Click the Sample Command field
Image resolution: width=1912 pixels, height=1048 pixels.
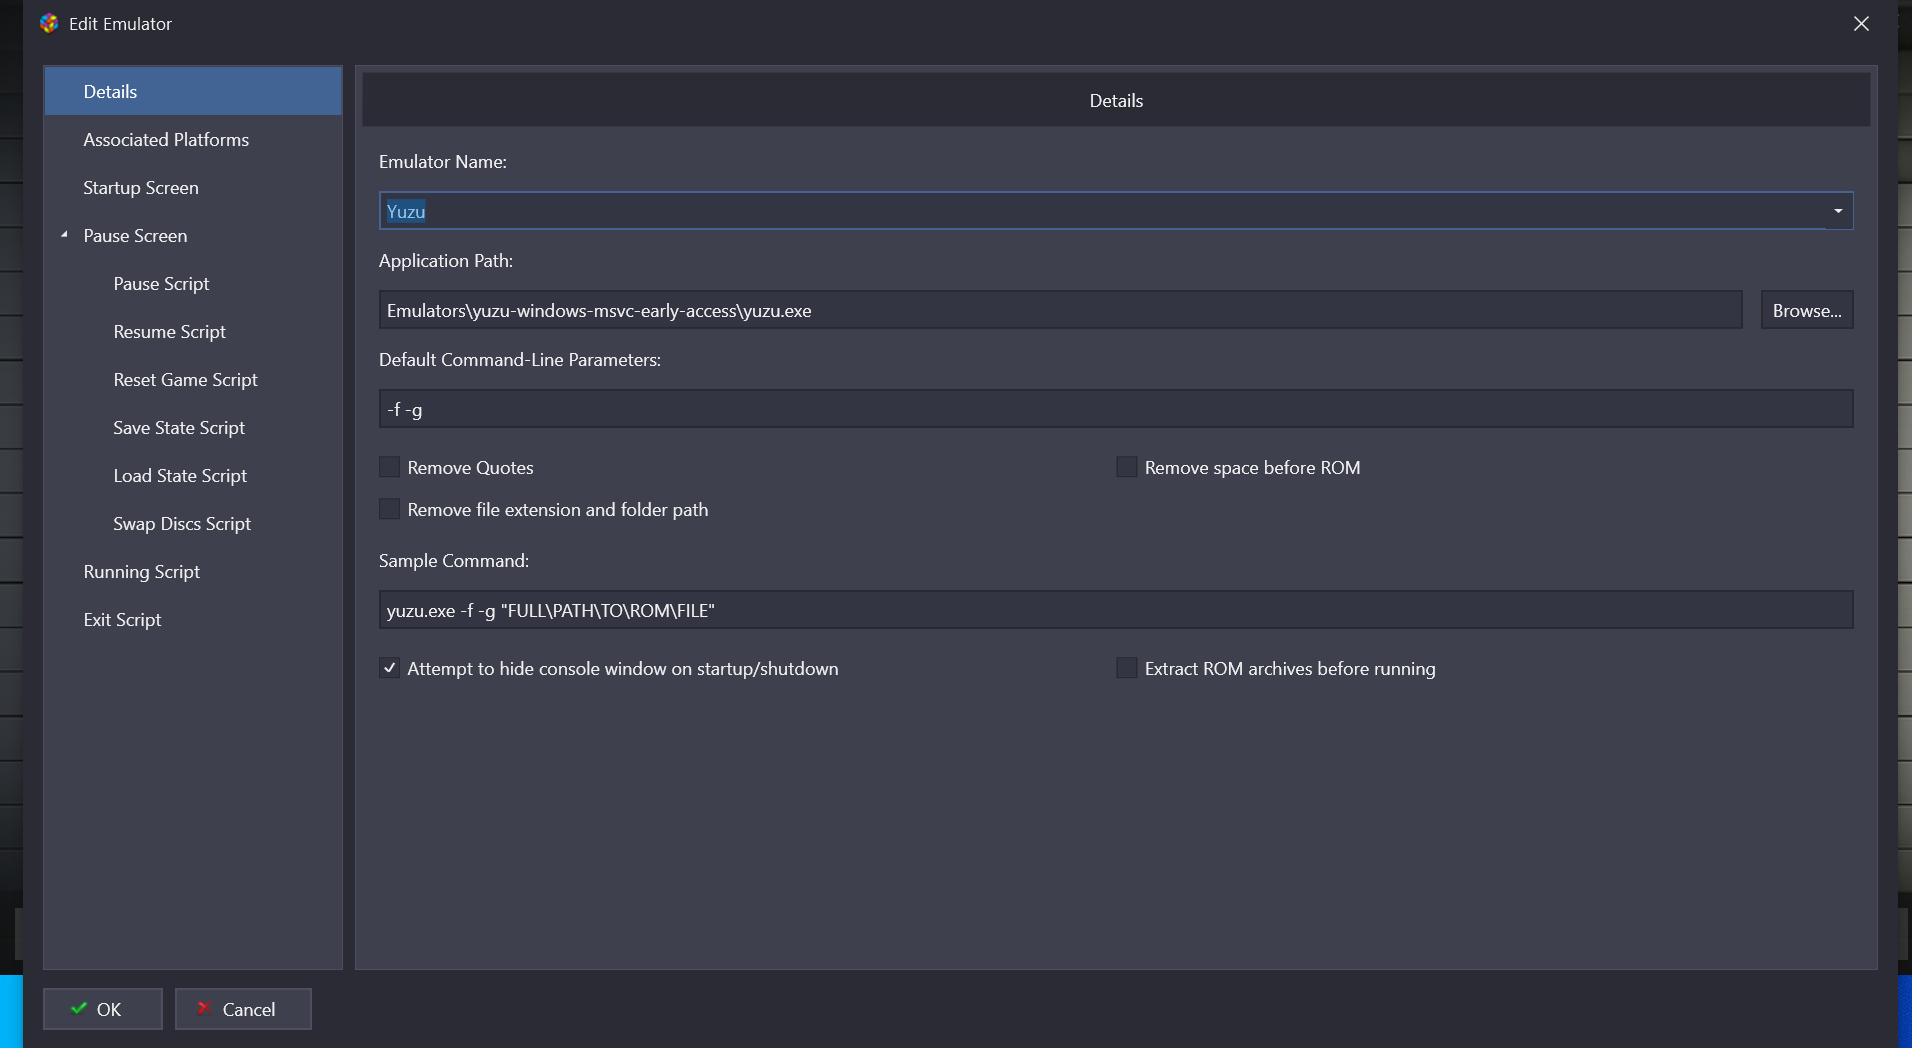(1115, 610)
